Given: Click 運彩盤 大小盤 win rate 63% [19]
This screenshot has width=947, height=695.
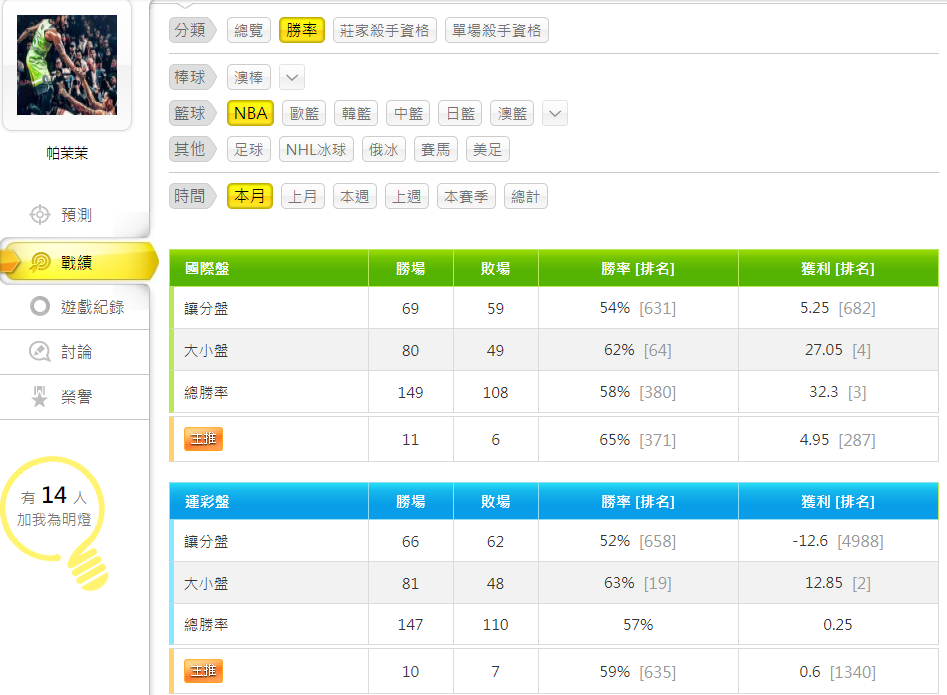Looking at the screenshot, I should click(x=638, y=583).
